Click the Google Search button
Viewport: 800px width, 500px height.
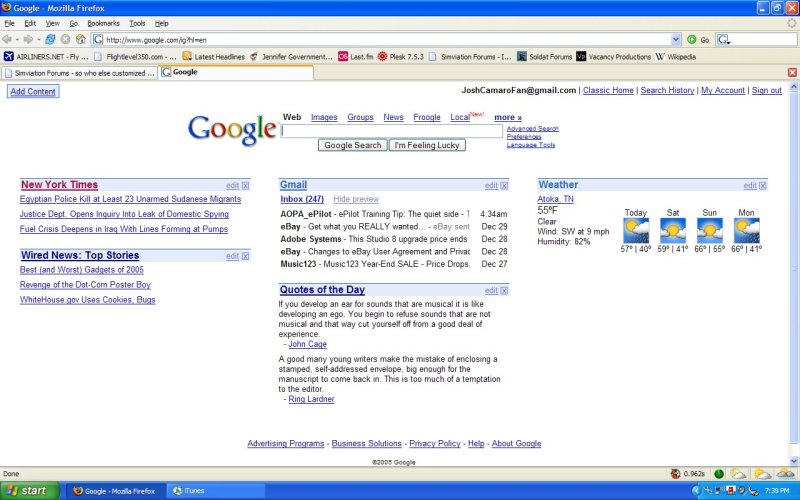pyautogui.click(x=352, y=145)
